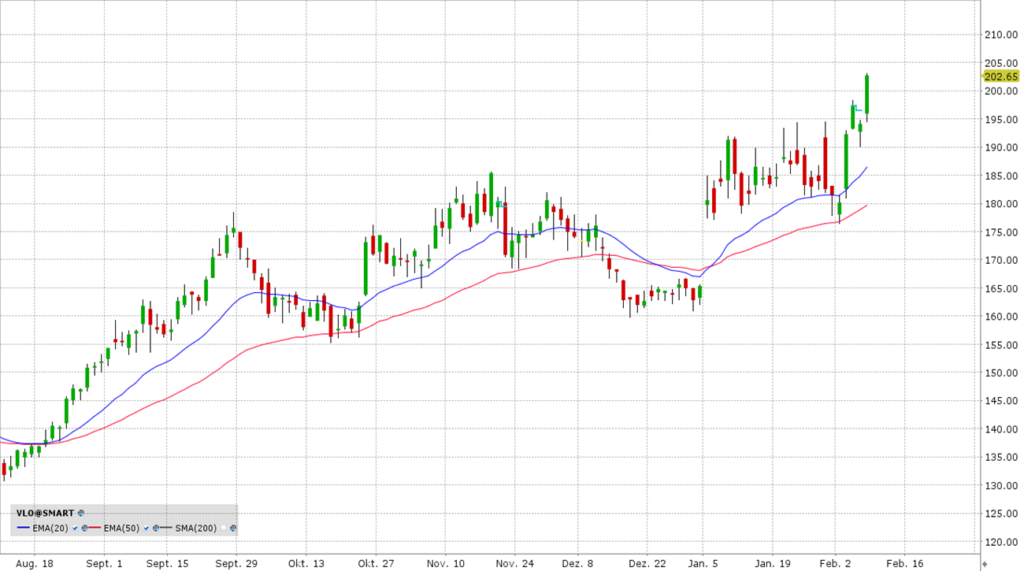Open the settings icon beside VLO@SMART
This screenshot has height=575, width=1024.
(81, 513)
